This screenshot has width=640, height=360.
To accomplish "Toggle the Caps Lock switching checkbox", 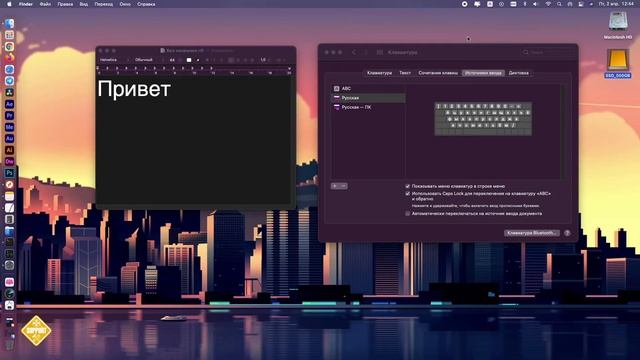I will pos(407,193).
